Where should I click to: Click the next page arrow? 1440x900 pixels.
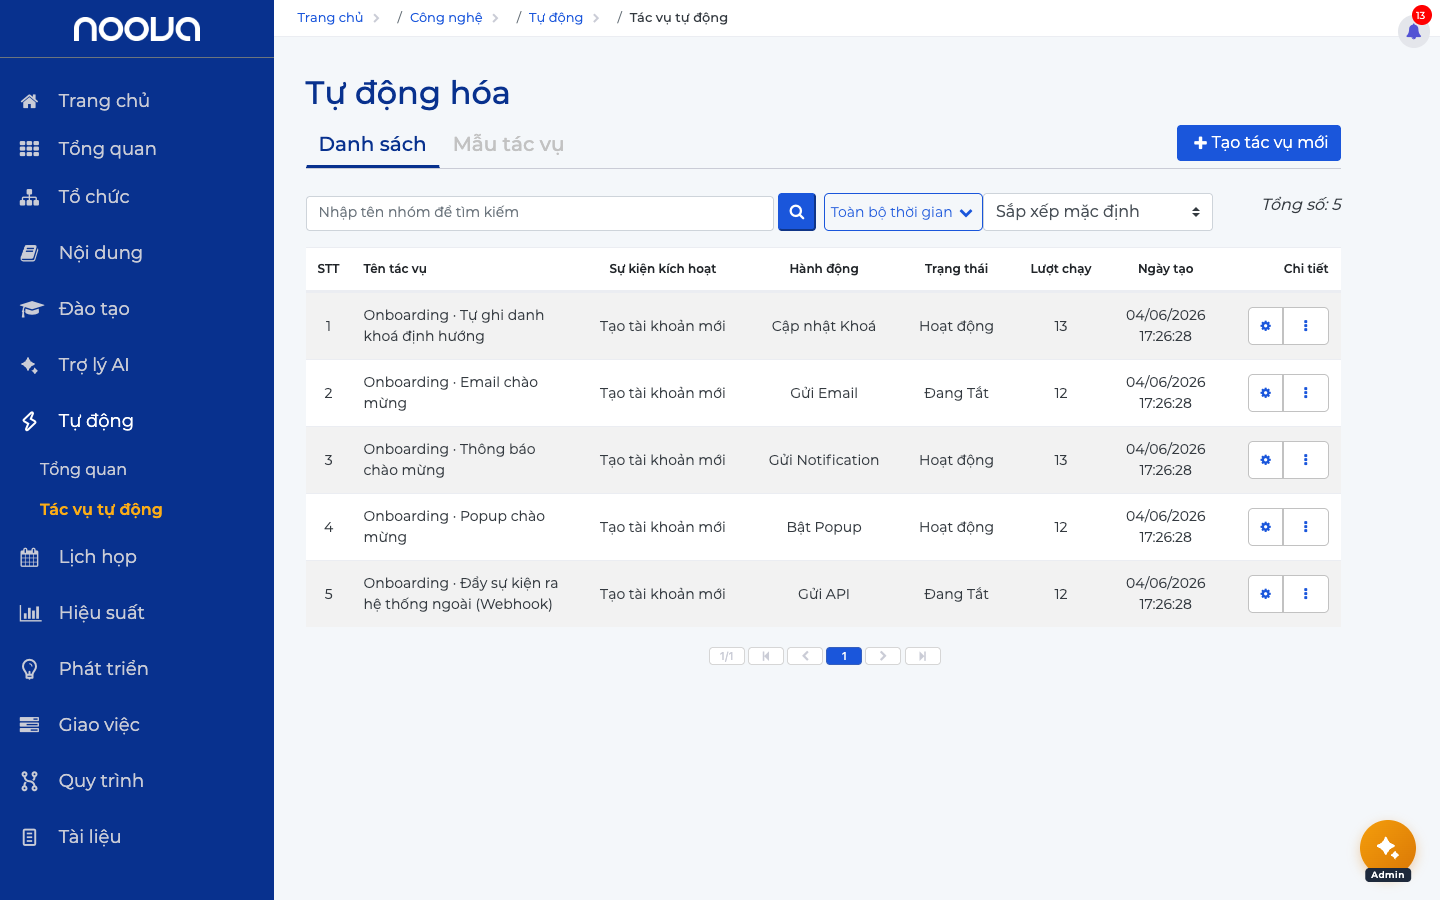tap(883, 656)
